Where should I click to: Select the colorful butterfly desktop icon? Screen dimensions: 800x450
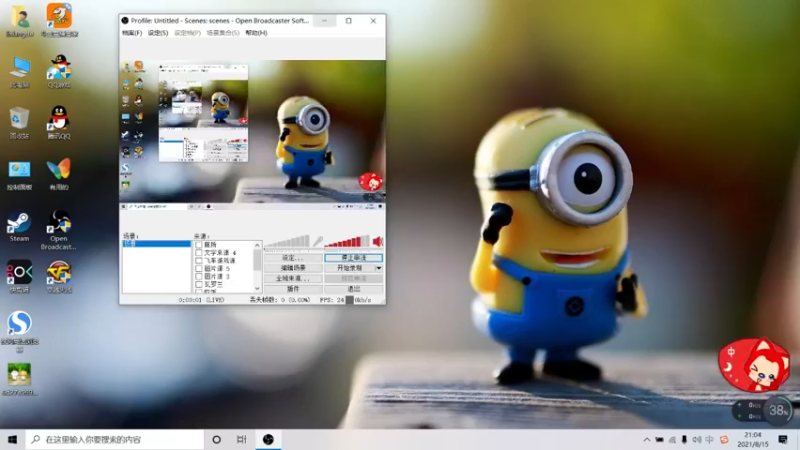click(x=59, y=175)
